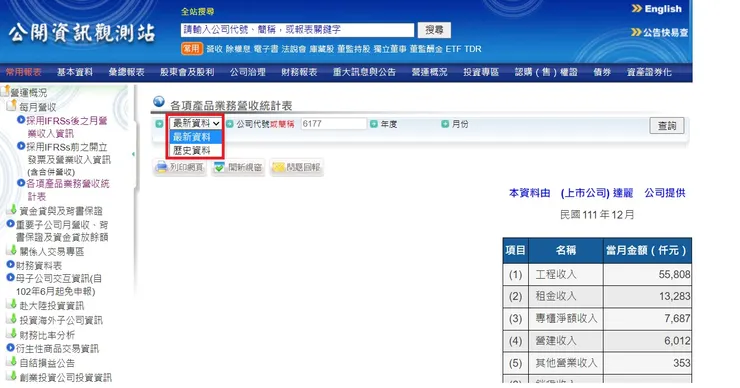
Task: Open the 營運概況 menu in the navigation bar
Action: tap(429, 72)
